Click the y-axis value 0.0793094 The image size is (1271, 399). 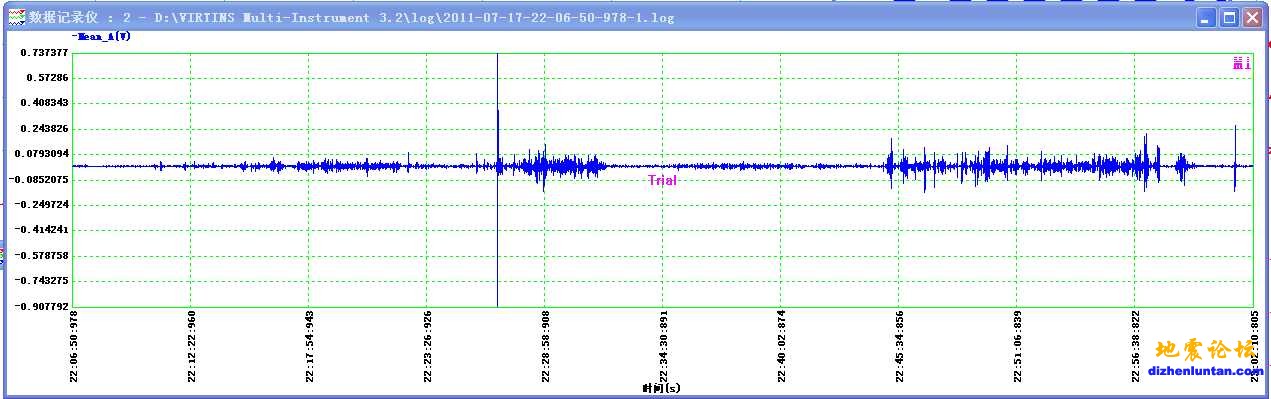[x=42, y=154]
